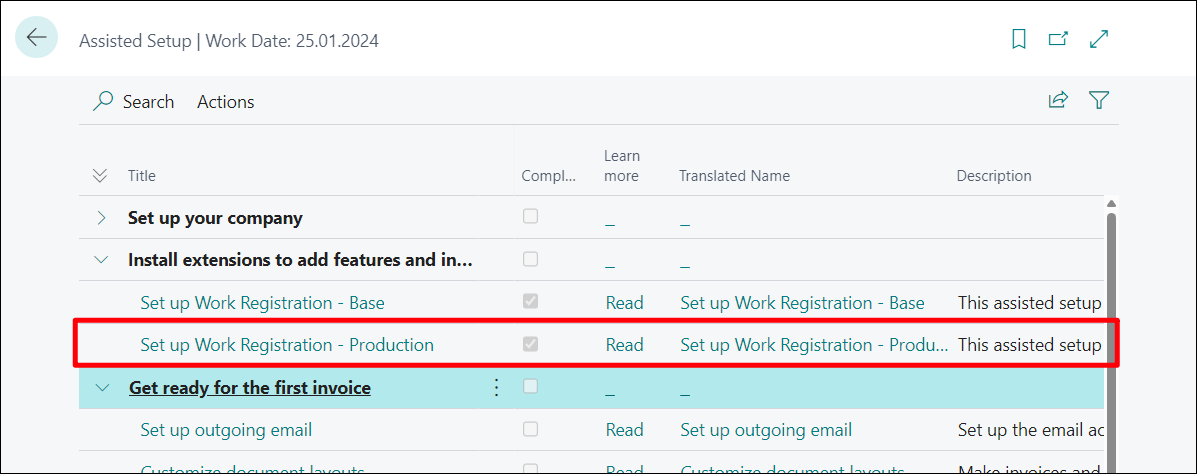This screenshot has height=474, width=1197.
Task: Go back using the arrow button
Action: click(x=37, y=37)
